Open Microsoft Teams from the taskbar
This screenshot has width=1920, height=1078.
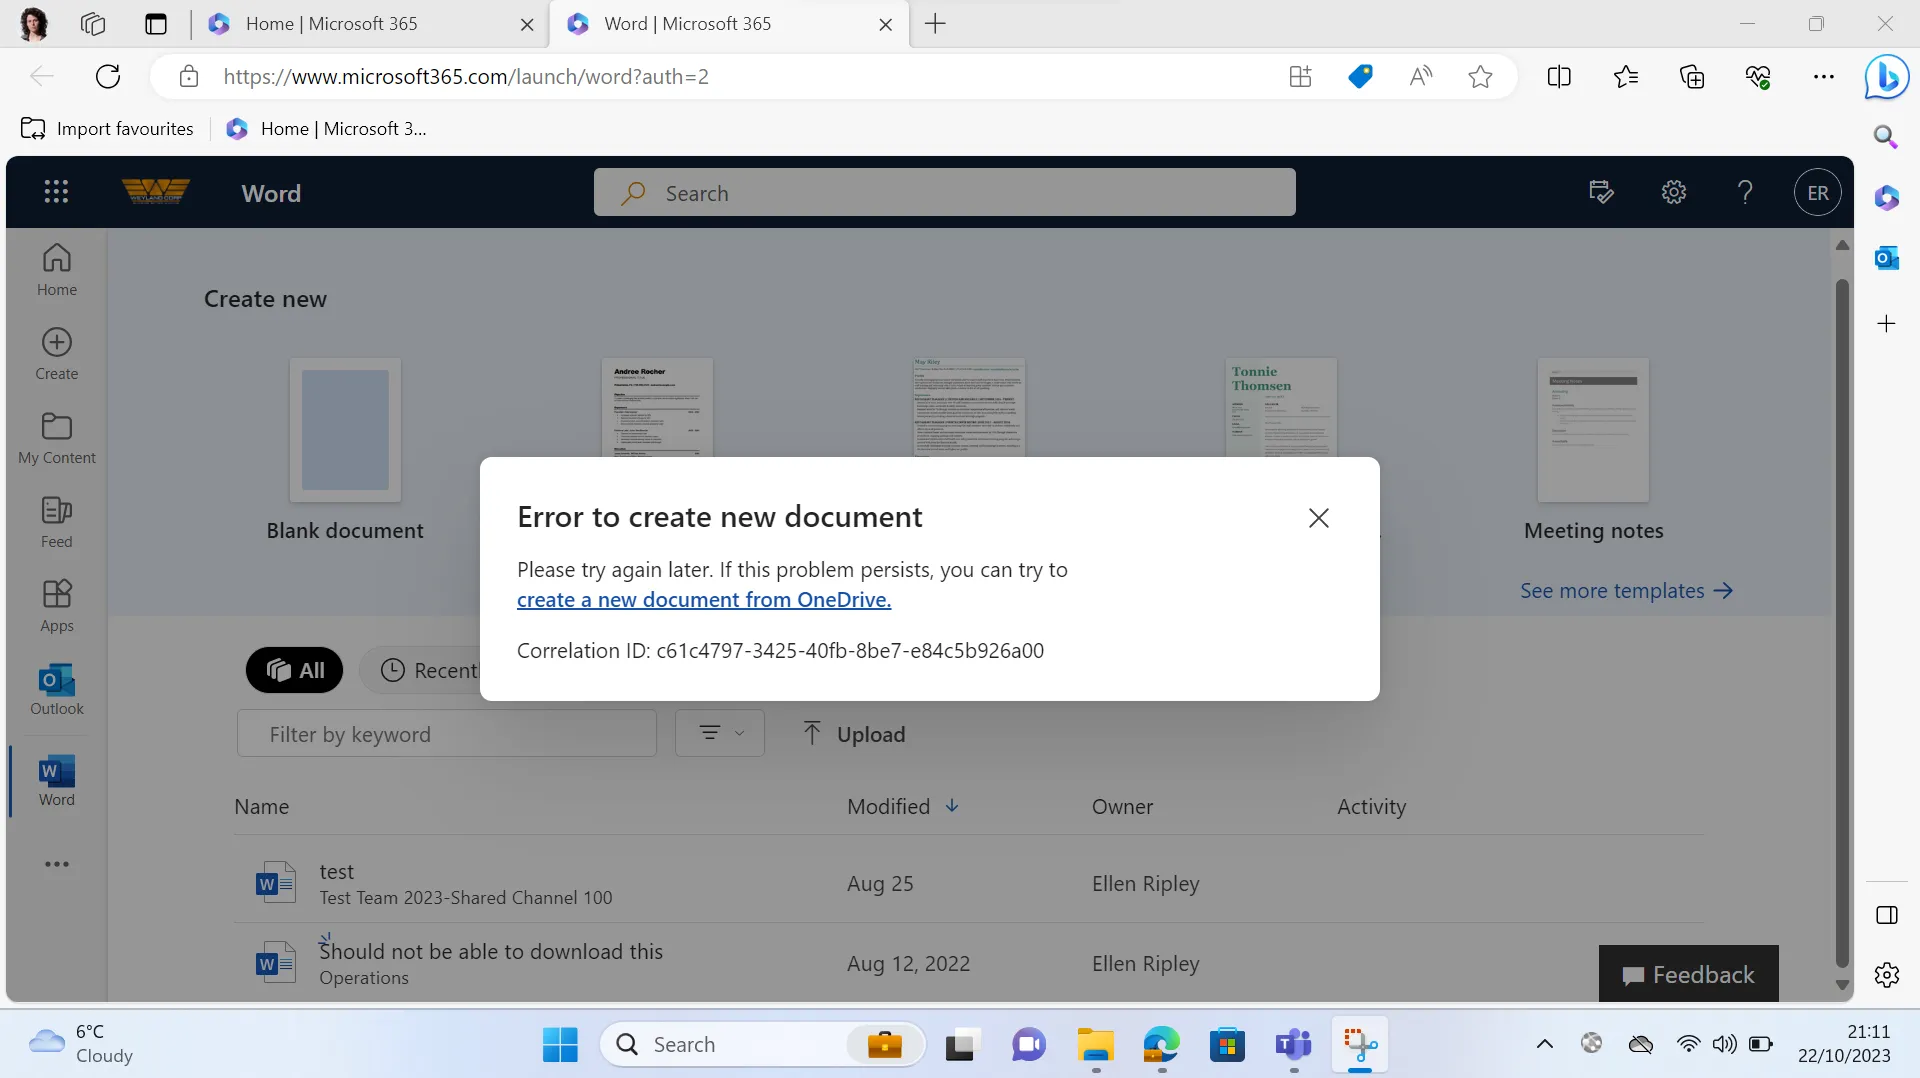coord(1293,1045)
